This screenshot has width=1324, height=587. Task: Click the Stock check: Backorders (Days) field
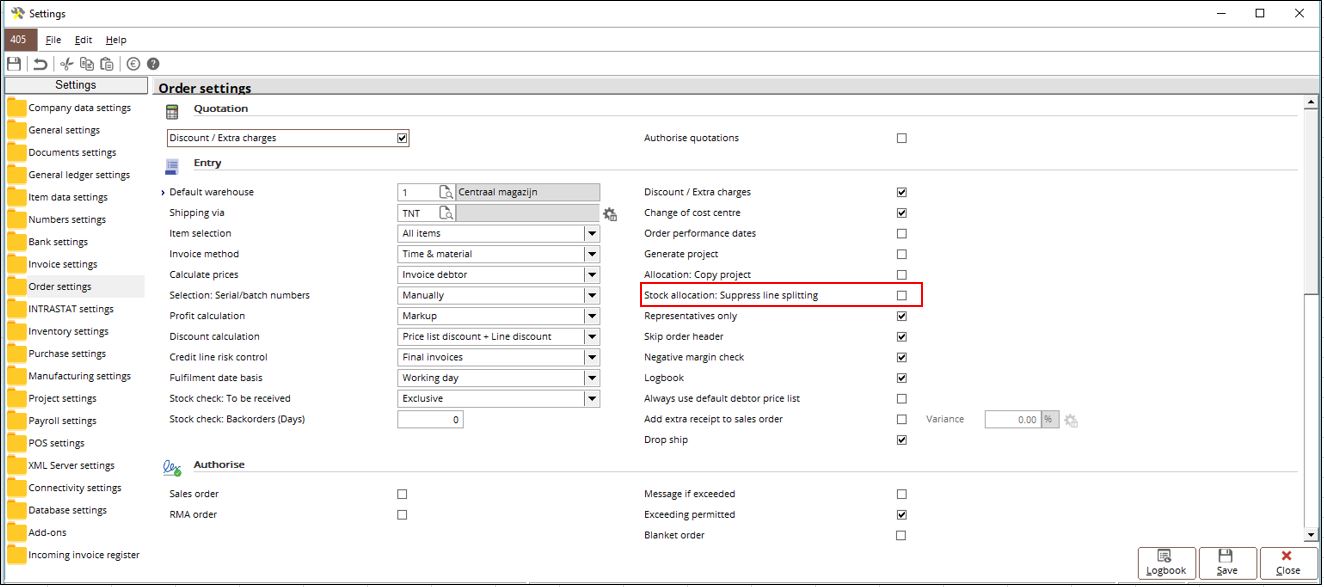[430, 419]
